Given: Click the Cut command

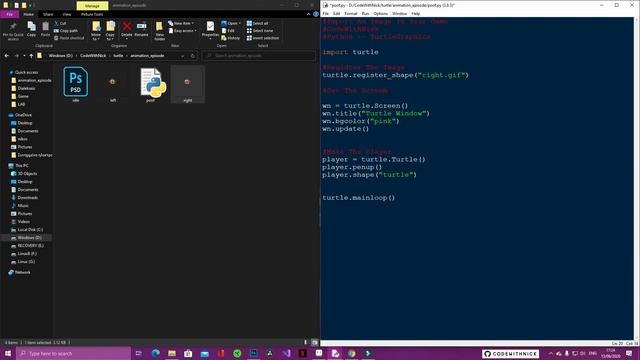Looking at the screenshot, I should pyautogui.click(x=60, y=23).
